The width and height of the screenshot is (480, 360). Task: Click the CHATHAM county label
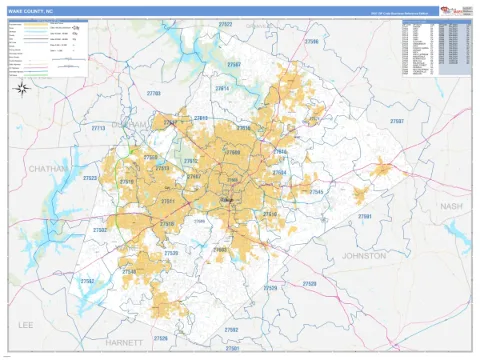(48, 169)
